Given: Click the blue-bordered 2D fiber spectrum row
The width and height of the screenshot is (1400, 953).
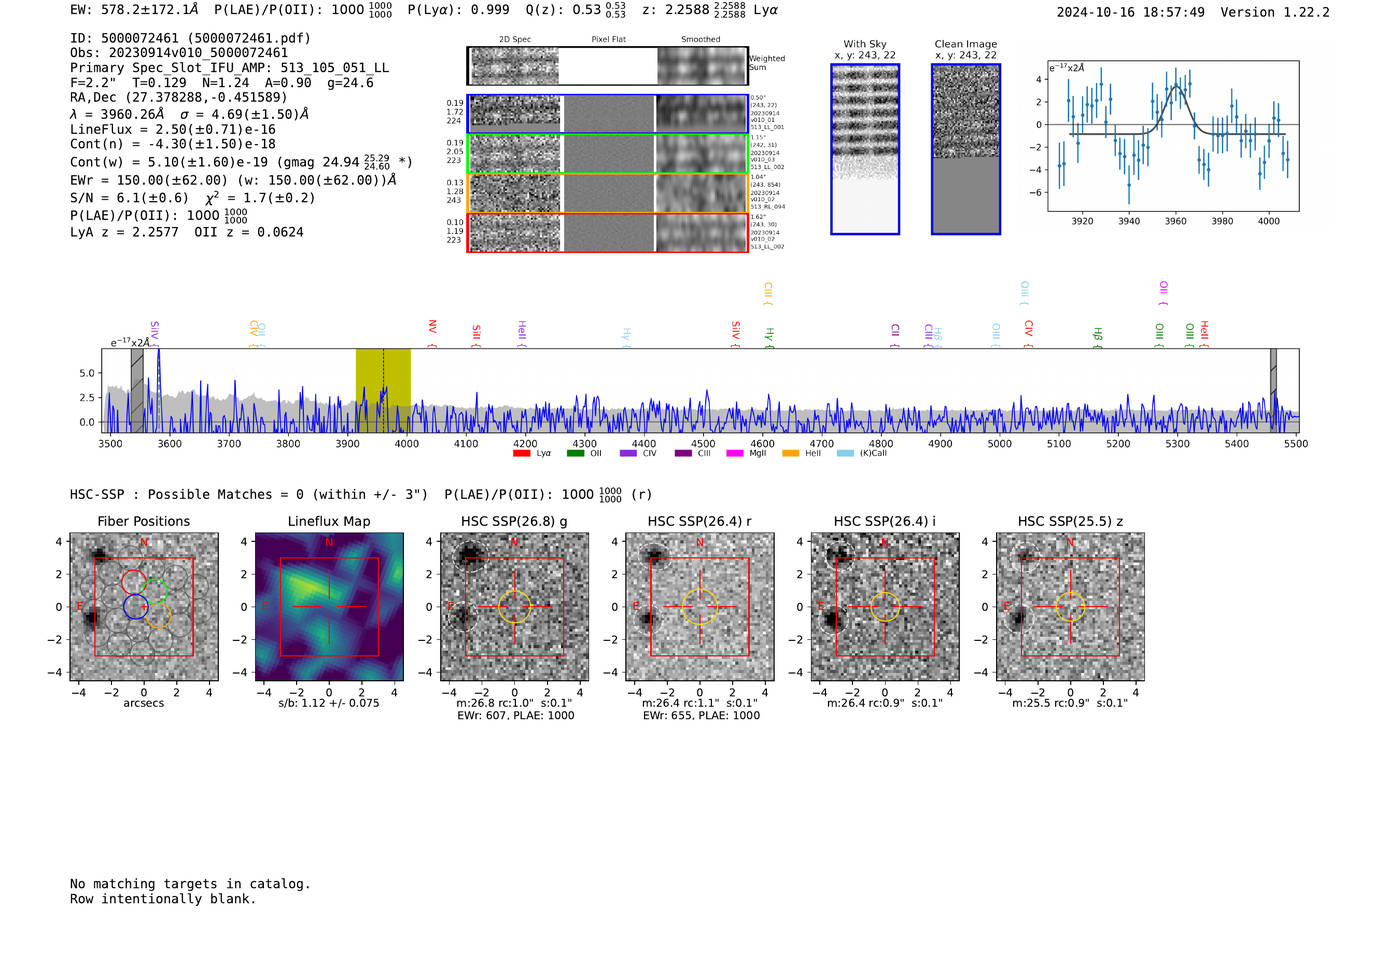Looking at the screenshot, I should coord(608,114).
